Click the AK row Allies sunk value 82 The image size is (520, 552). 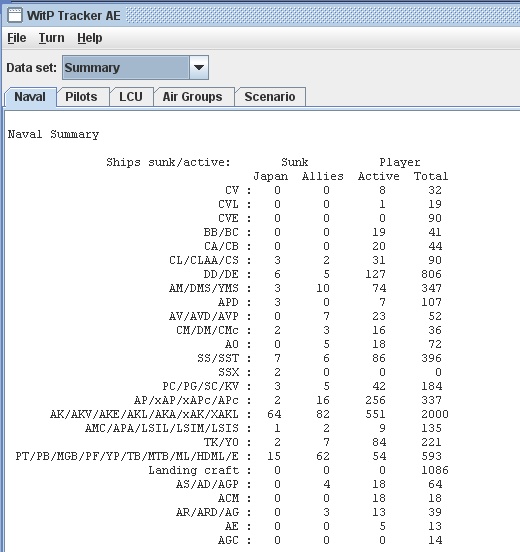323,414
